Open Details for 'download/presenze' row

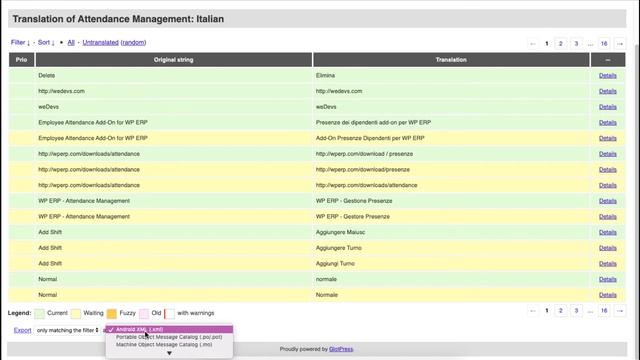coord(607,170)
